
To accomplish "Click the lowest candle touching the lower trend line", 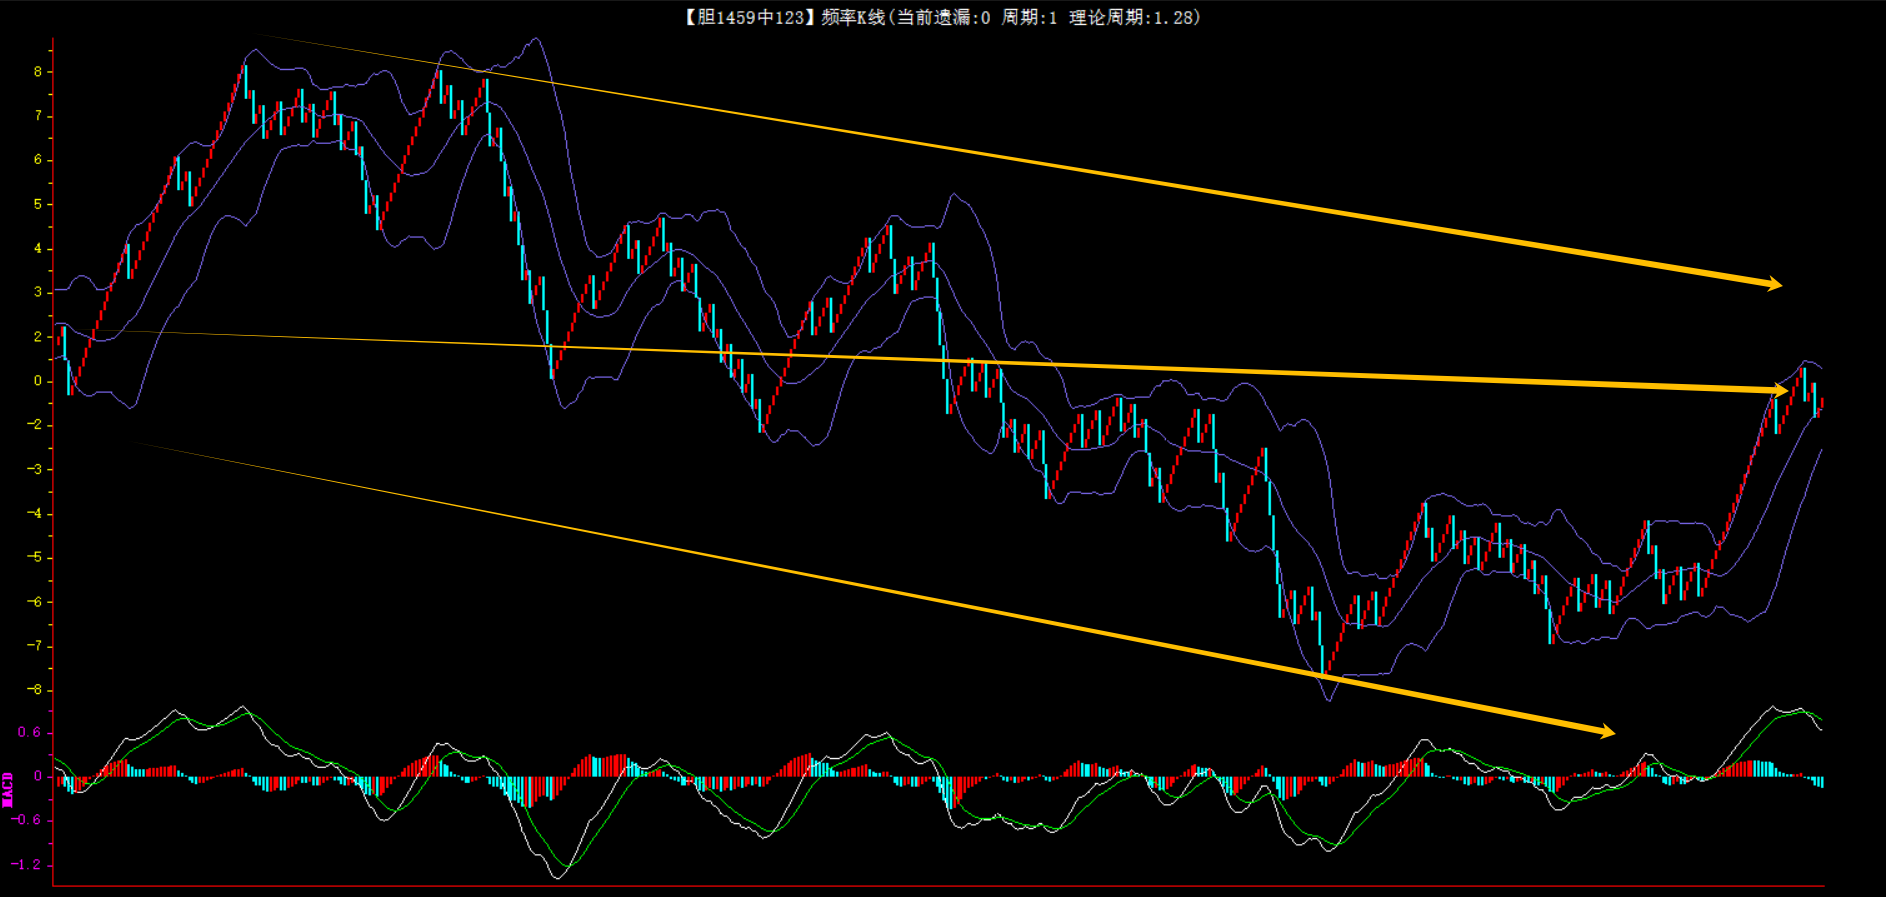I will 1322,660.
